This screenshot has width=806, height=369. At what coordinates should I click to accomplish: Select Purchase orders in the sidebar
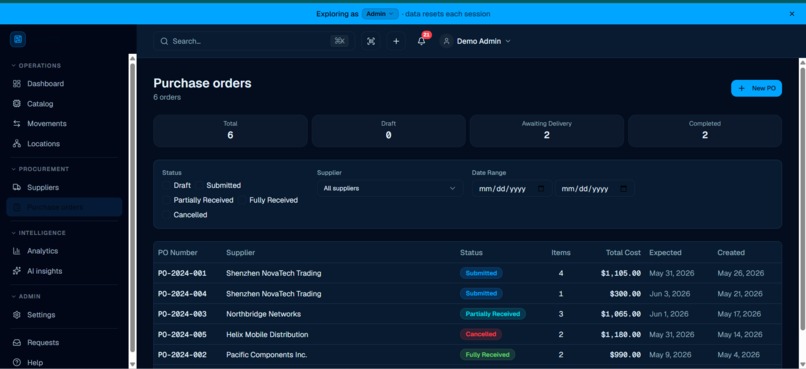pos(64,208)
